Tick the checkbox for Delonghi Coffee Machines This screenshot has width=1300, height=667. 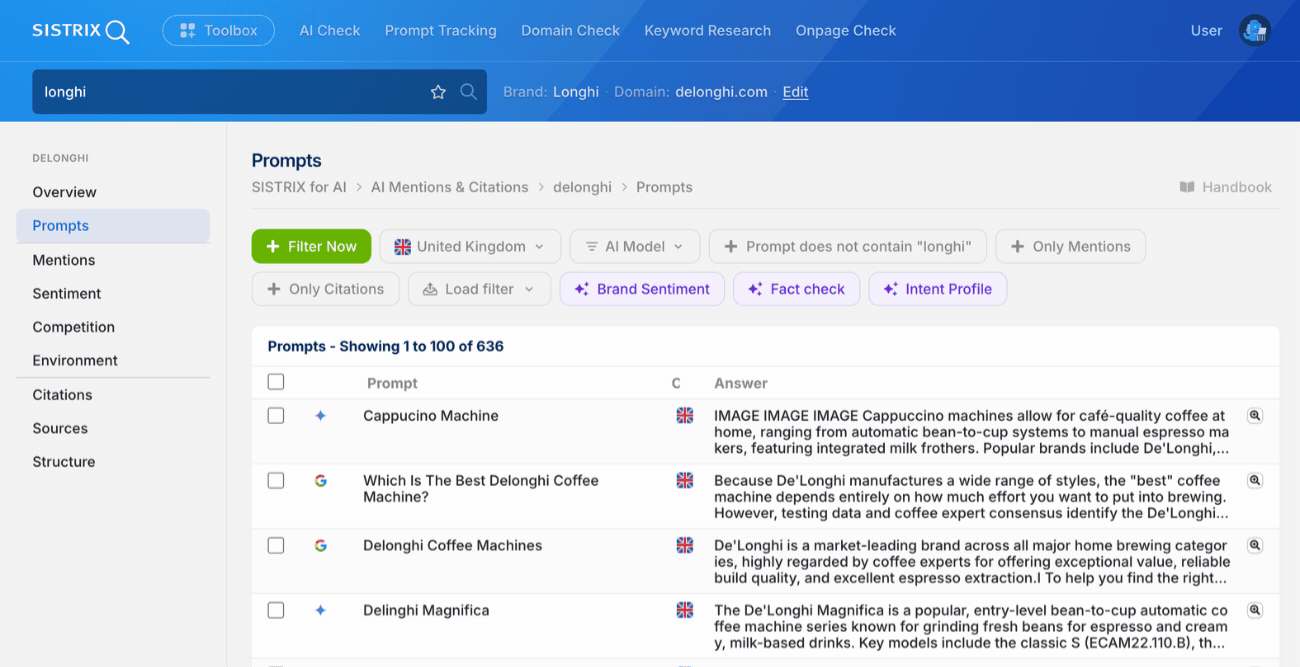[x=276, y=545]
